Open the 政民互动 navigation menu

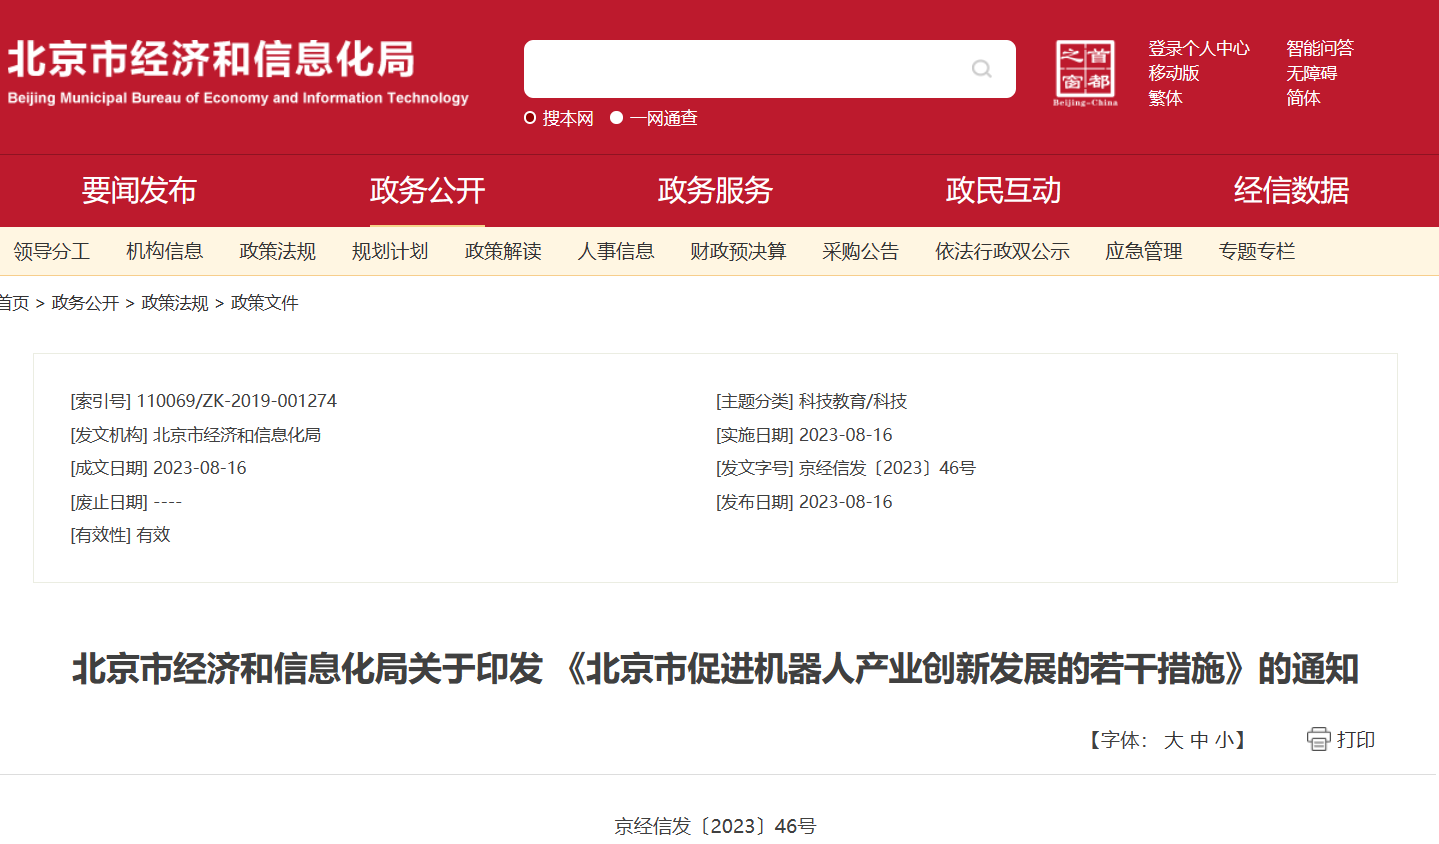point(1003,191)
